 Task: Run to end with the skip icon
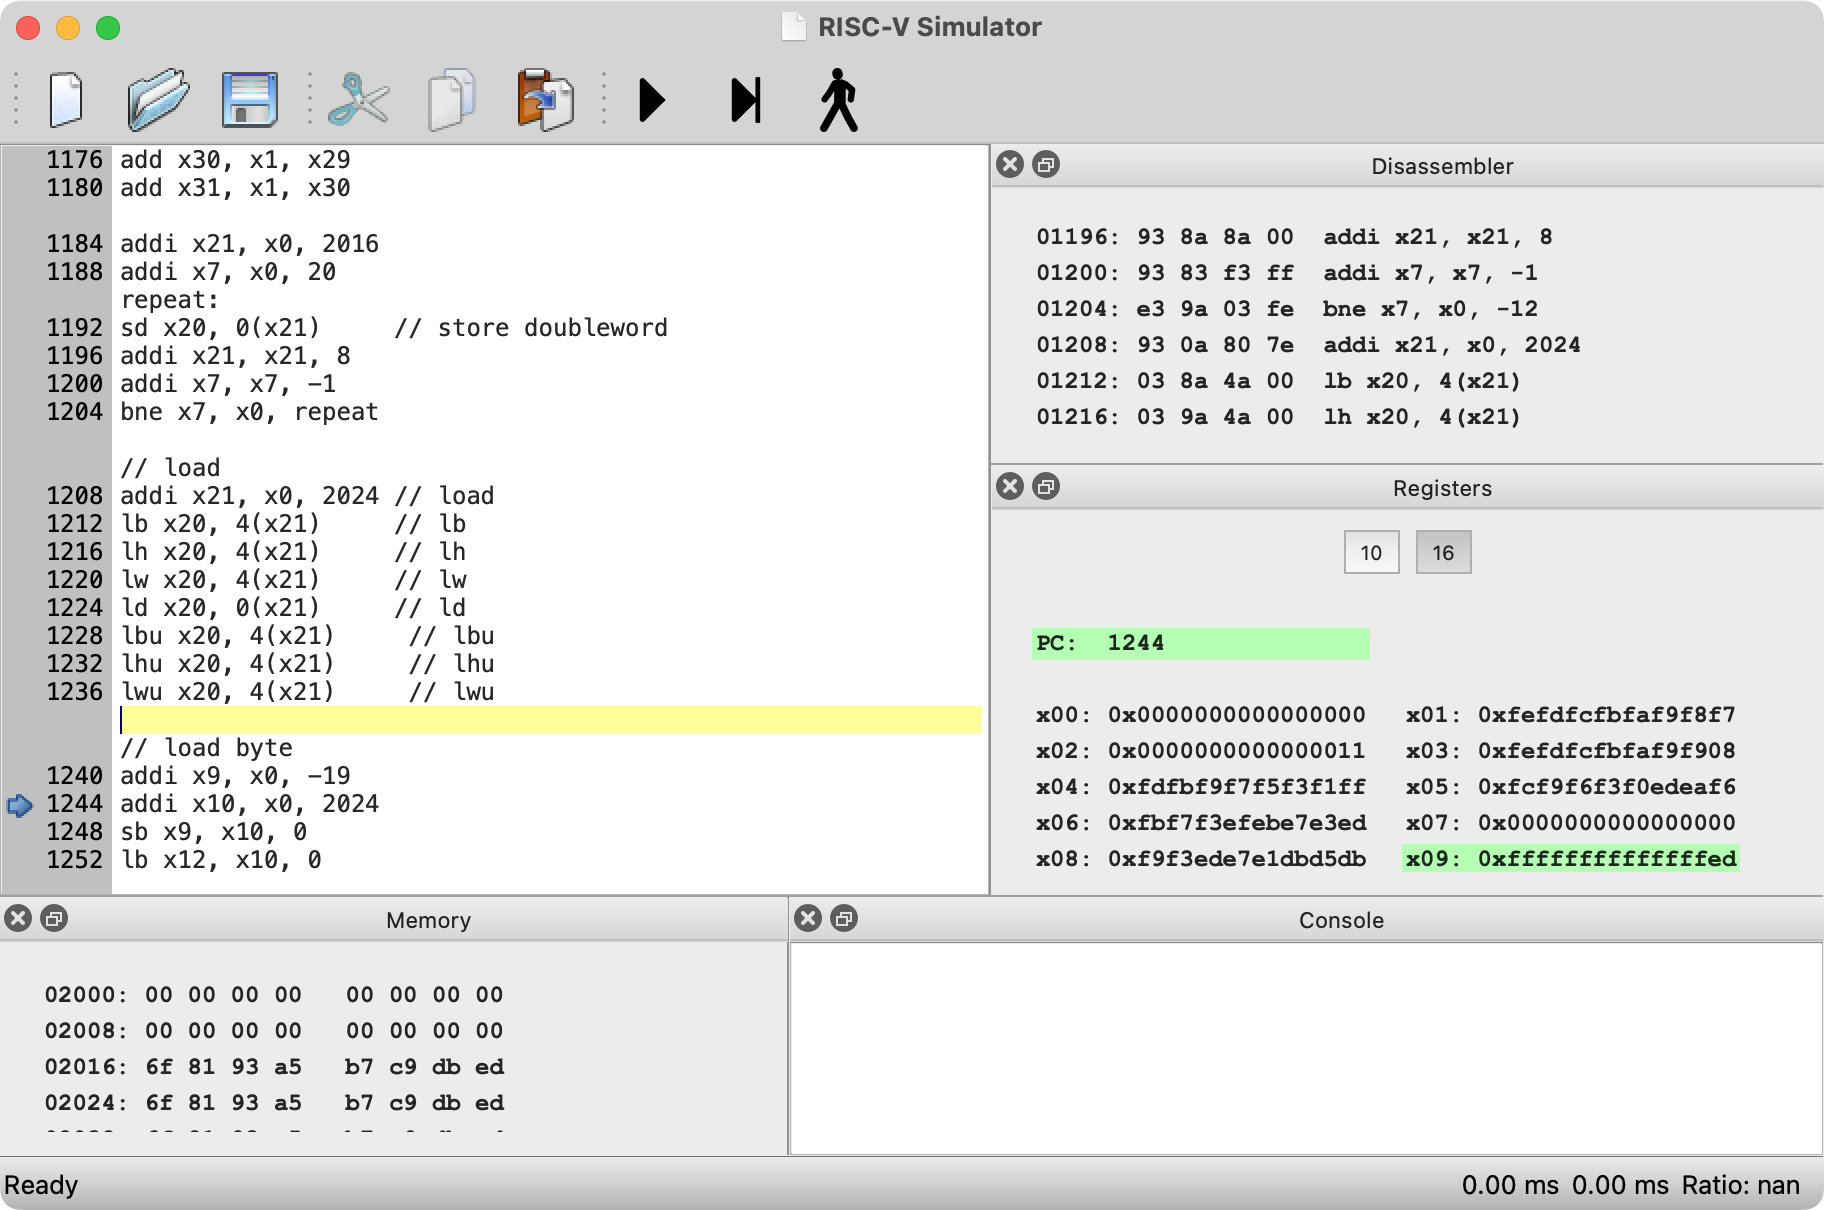pyautogui.click(x=746, y=100)
